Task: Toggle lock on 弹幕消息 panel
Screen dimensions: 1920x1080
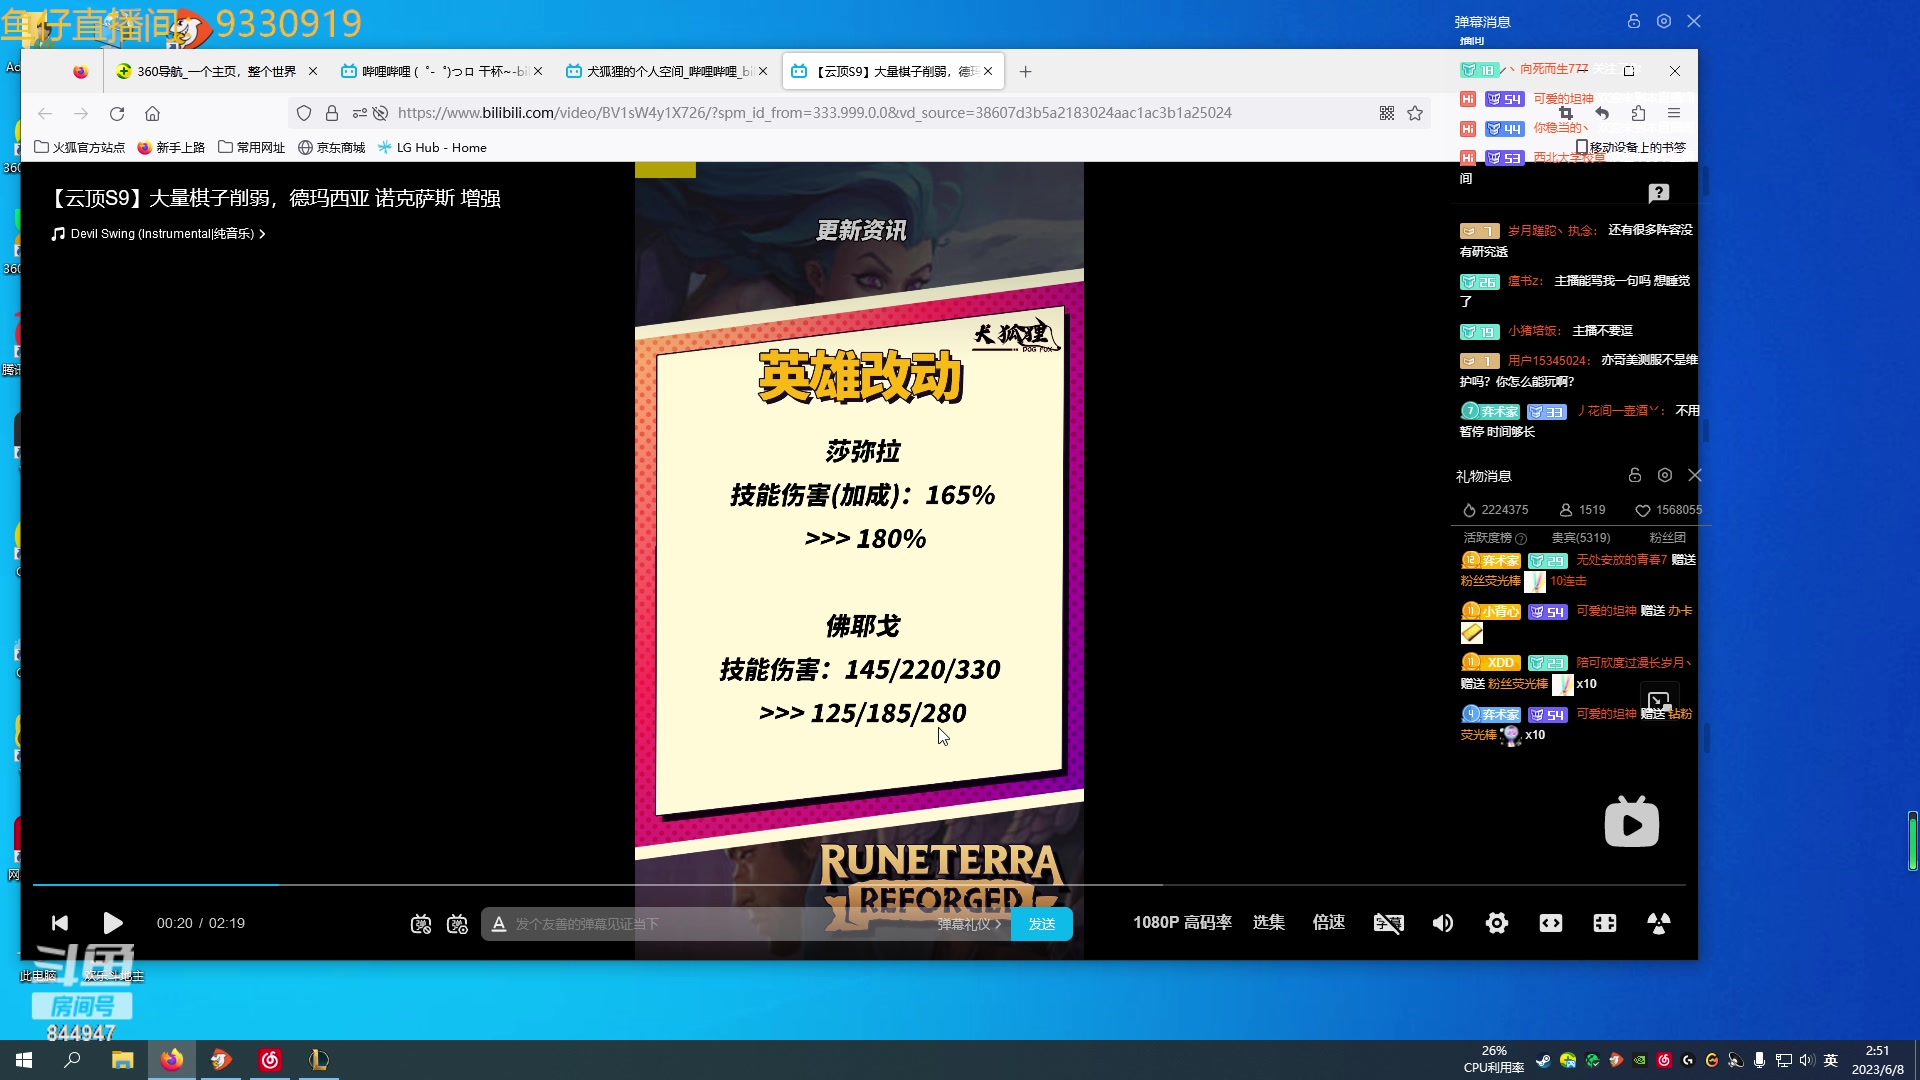Action: pos(1634,21)
